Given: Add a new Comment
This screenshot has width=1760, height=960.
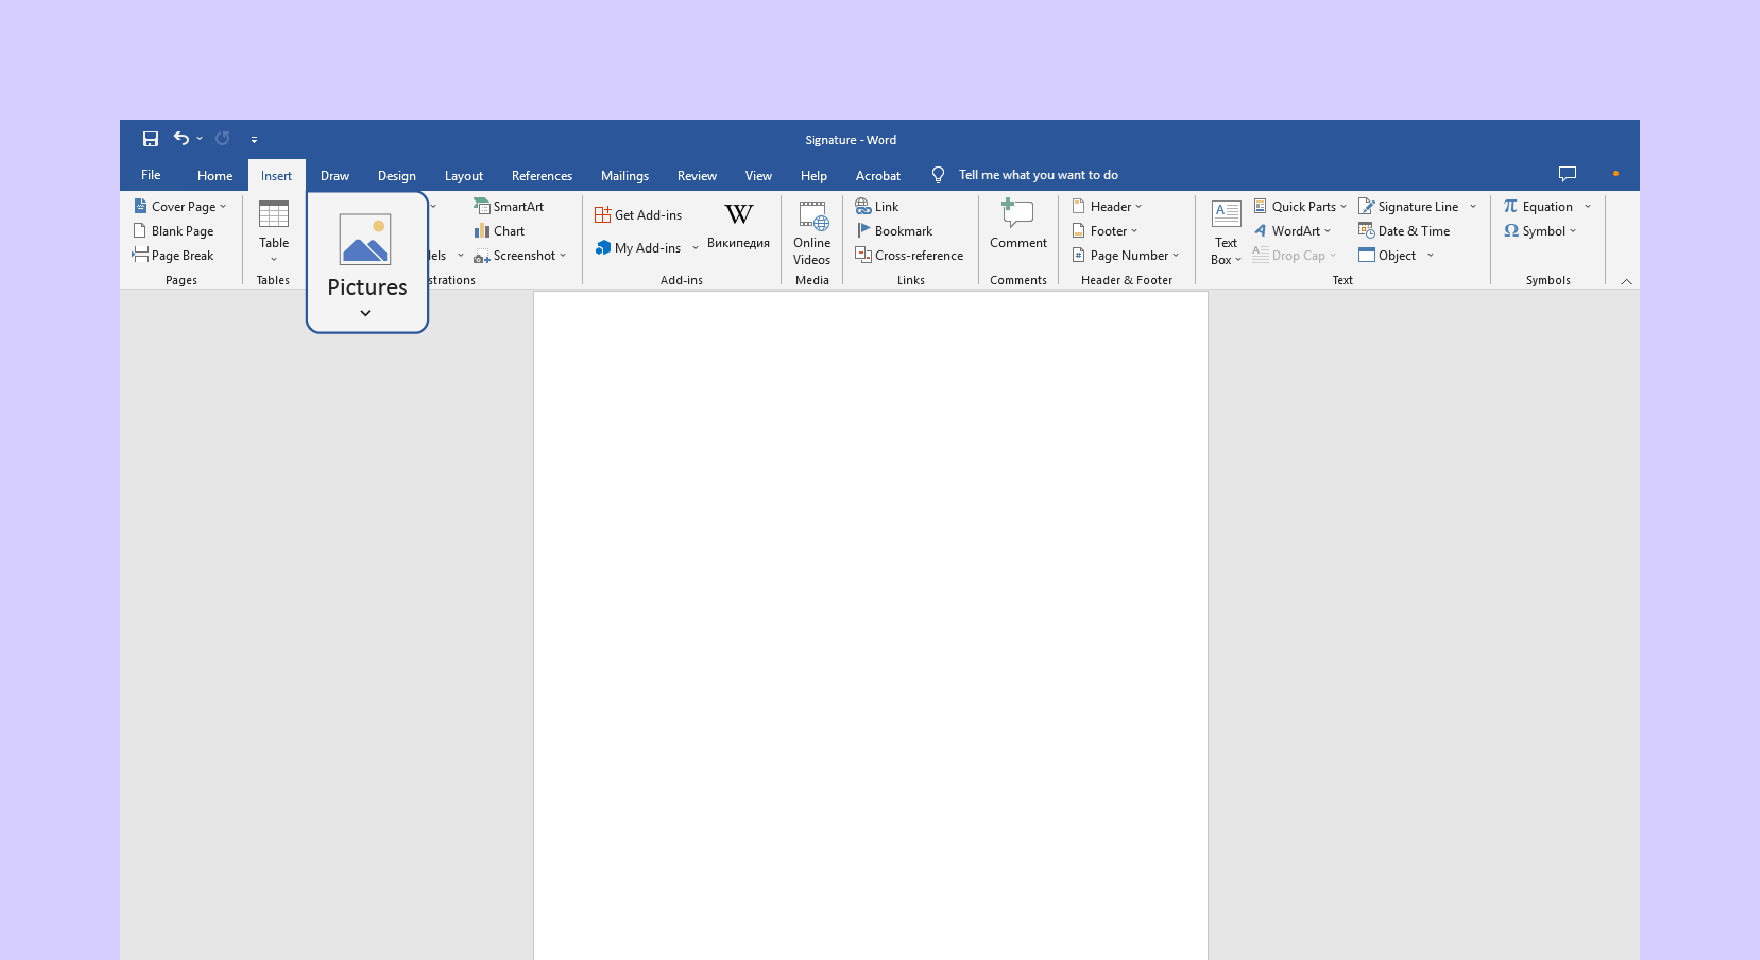Looking at the screenshot, I should (1018, 224).
